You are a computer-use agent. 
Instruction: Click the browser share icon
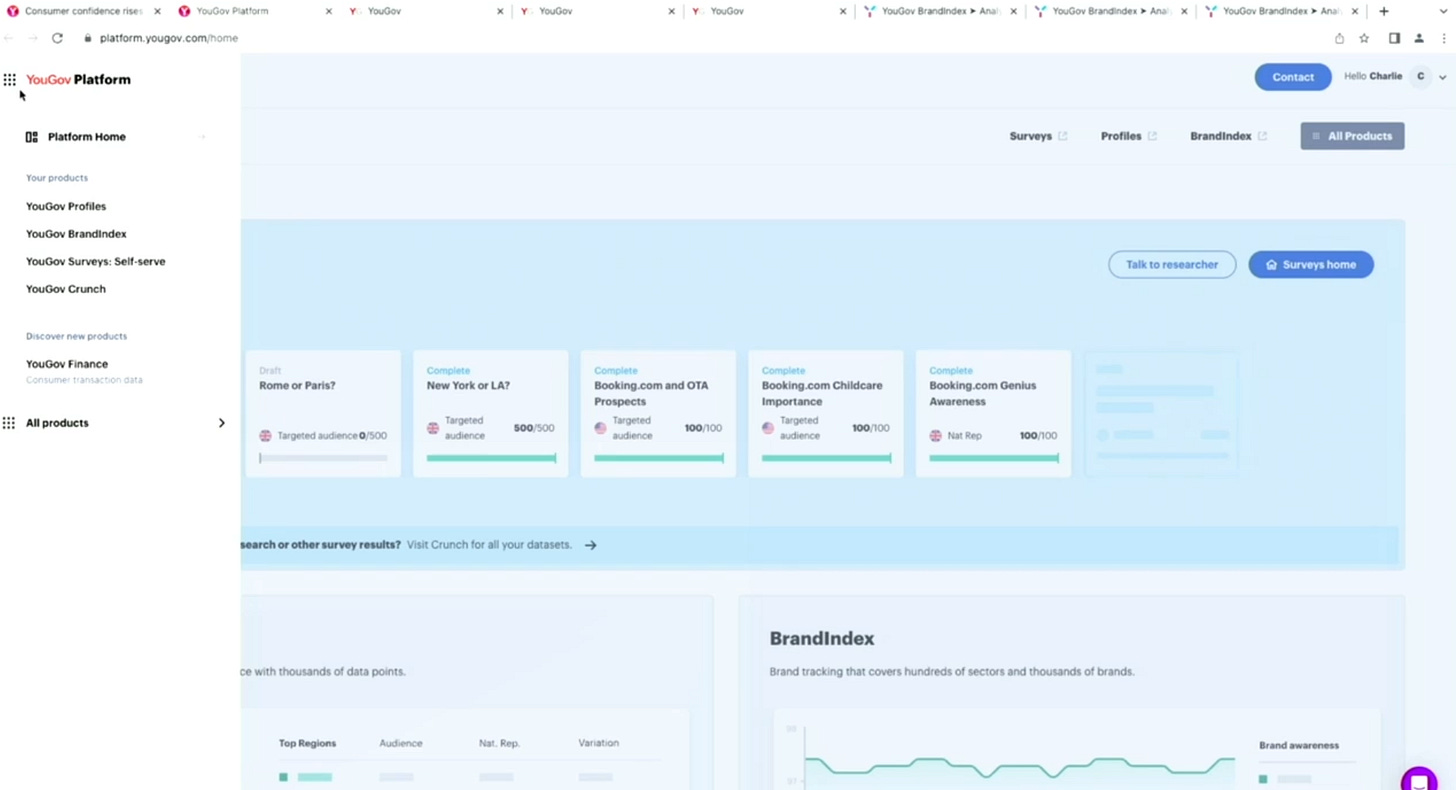(x=1339, y=38)
